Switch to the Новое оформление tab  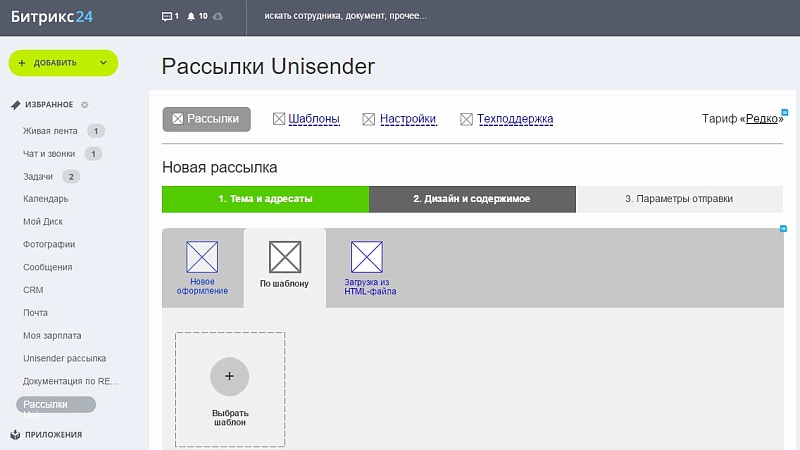[203, 267]
